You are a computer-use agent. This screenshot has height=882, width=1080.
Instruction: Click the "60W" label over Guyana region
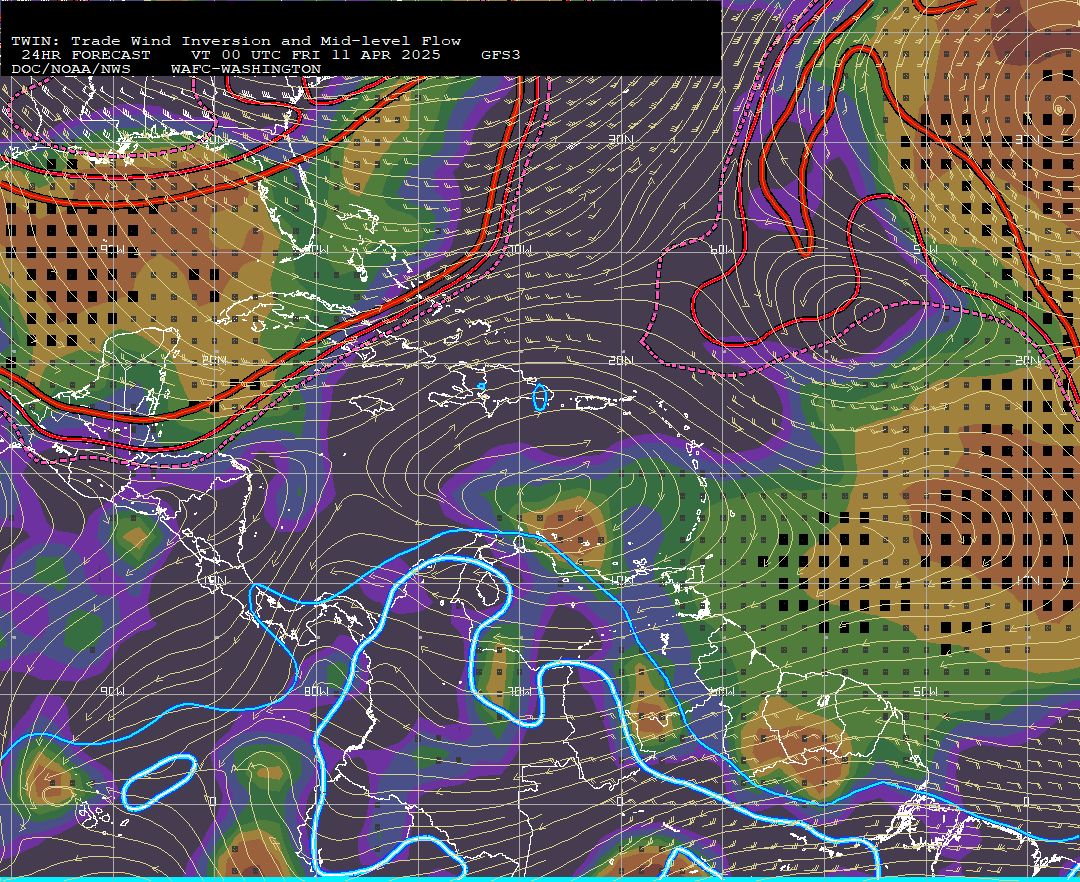point(721,691)
